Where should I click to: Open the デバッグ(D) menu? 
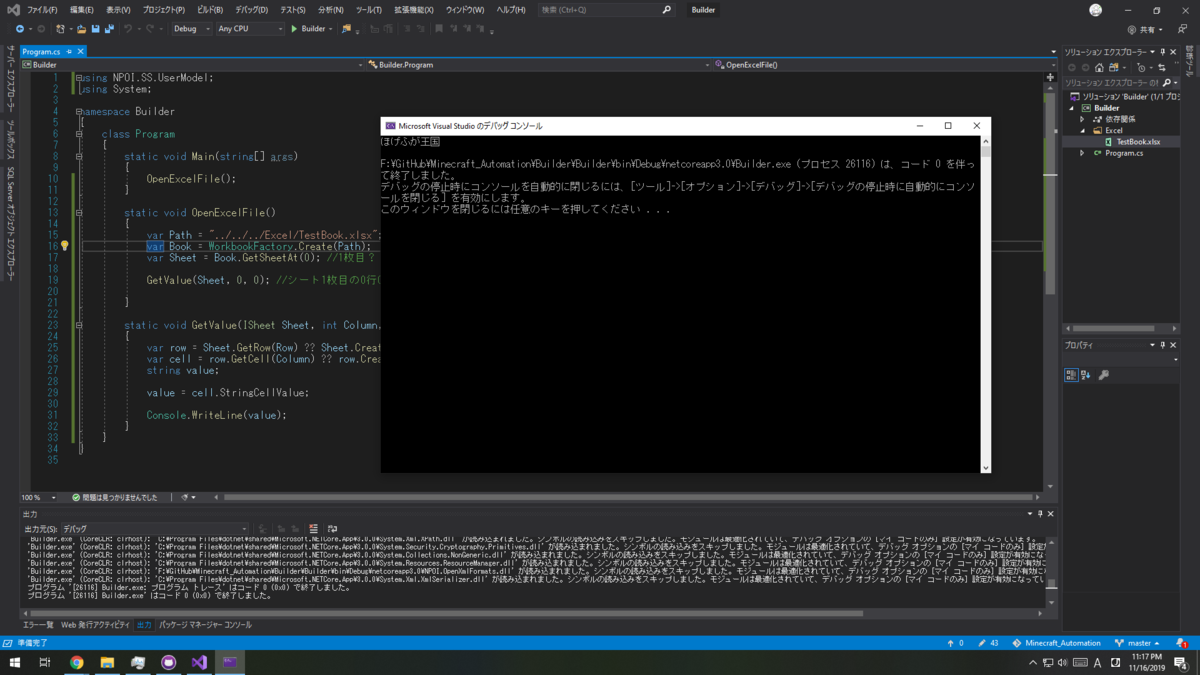click(x=251, y=10)
